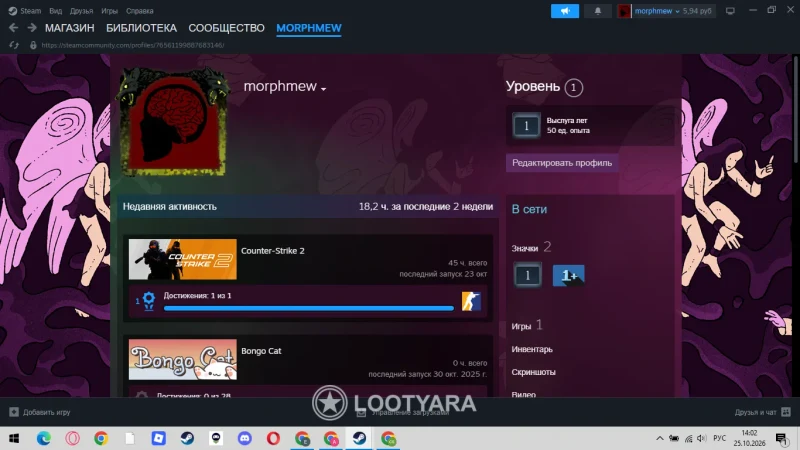Image resolution: width=800 pixels, height=450 pixels.
Task: Click the Counter-Strike 2 achievements progress bar
Action: (308, 308)
